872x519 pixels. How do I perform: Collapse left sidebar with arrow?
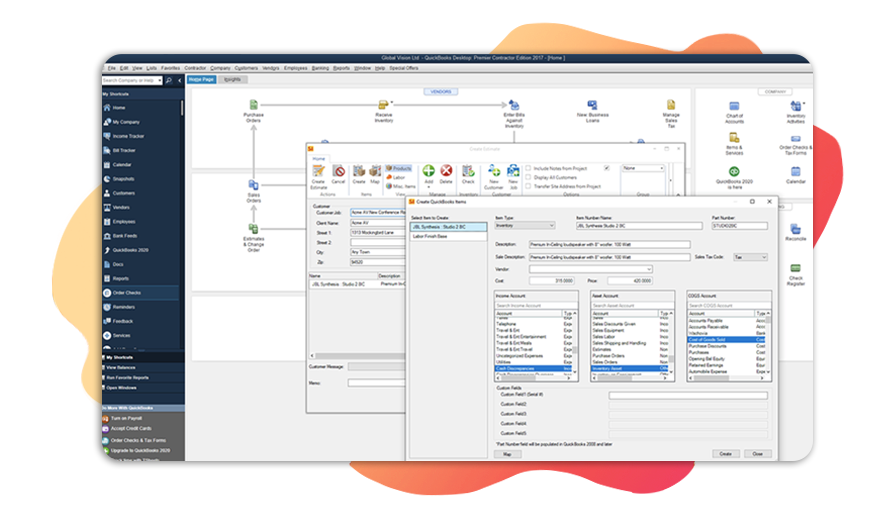tap(180, 81)
